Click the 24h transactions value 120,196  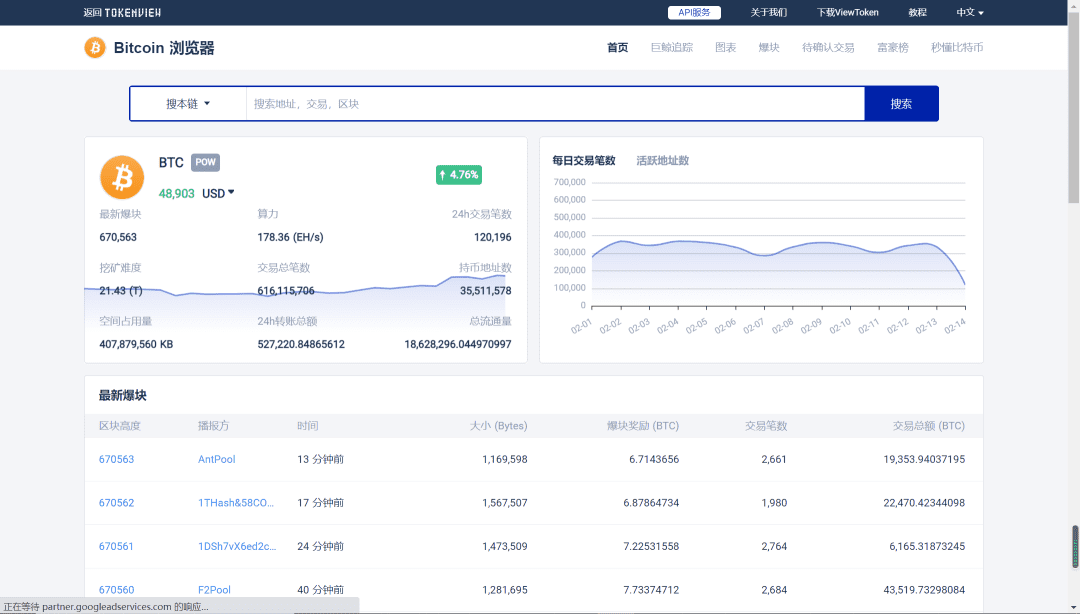(x=492, y=237)
